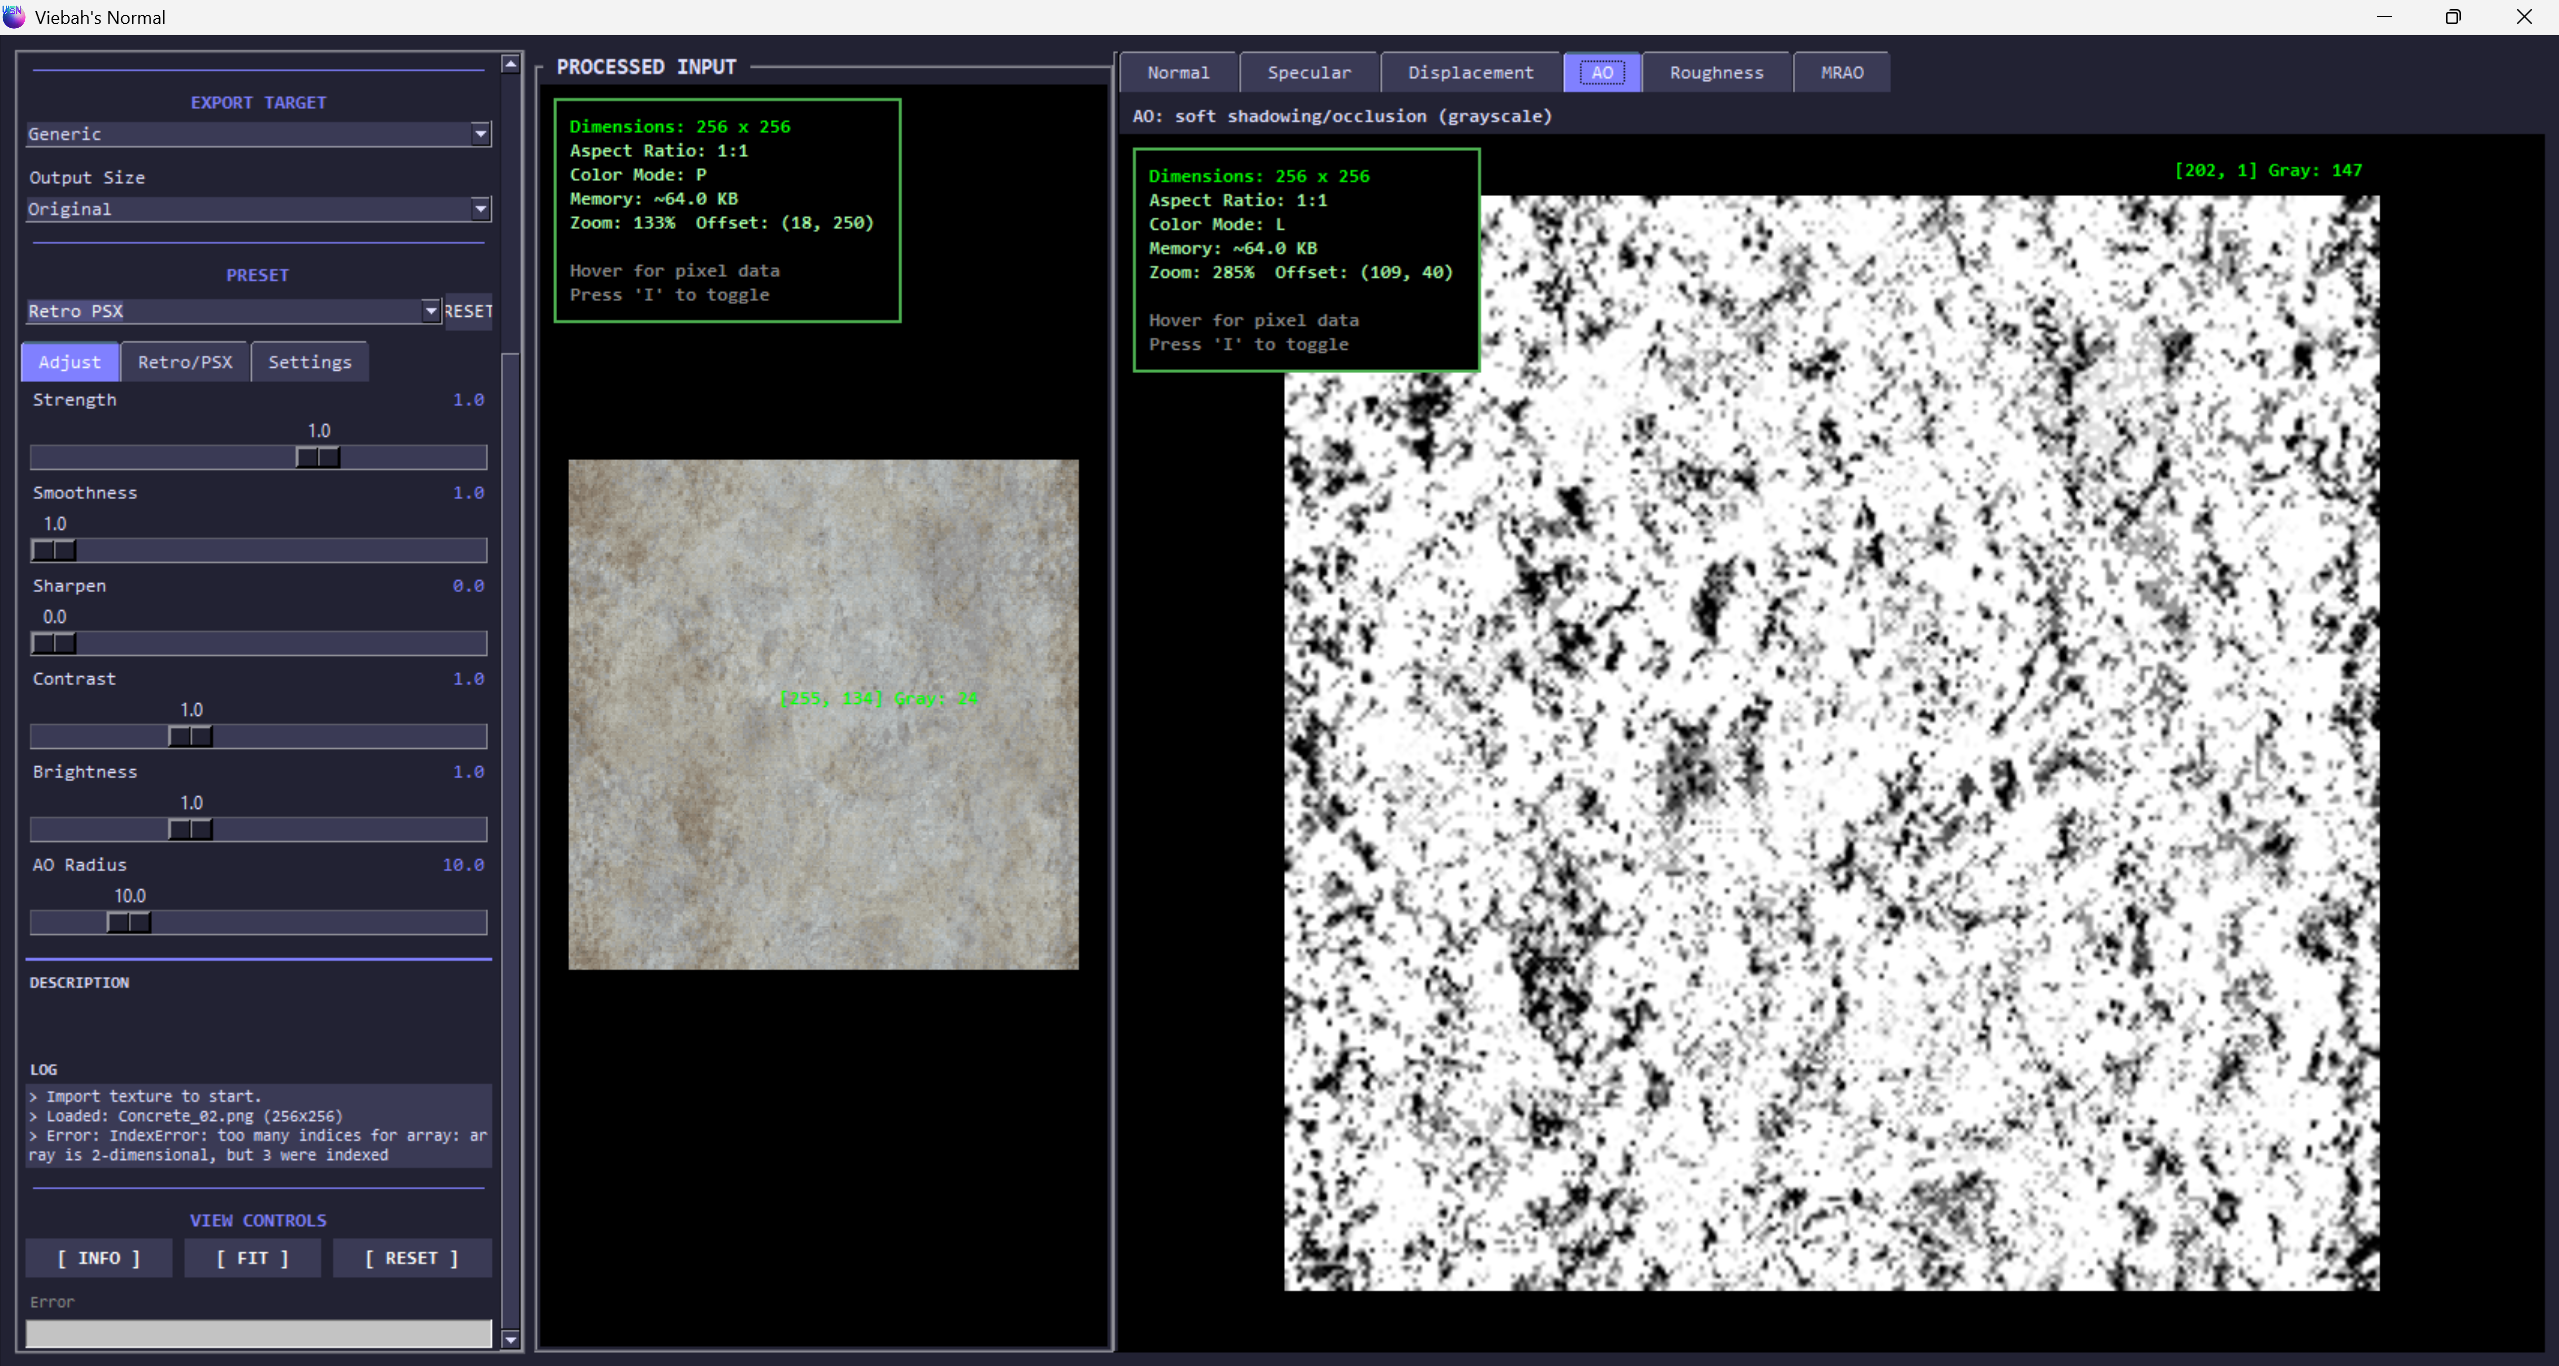
Task: Switch to the Retro/PSX tab
Action: coord(185,362)
